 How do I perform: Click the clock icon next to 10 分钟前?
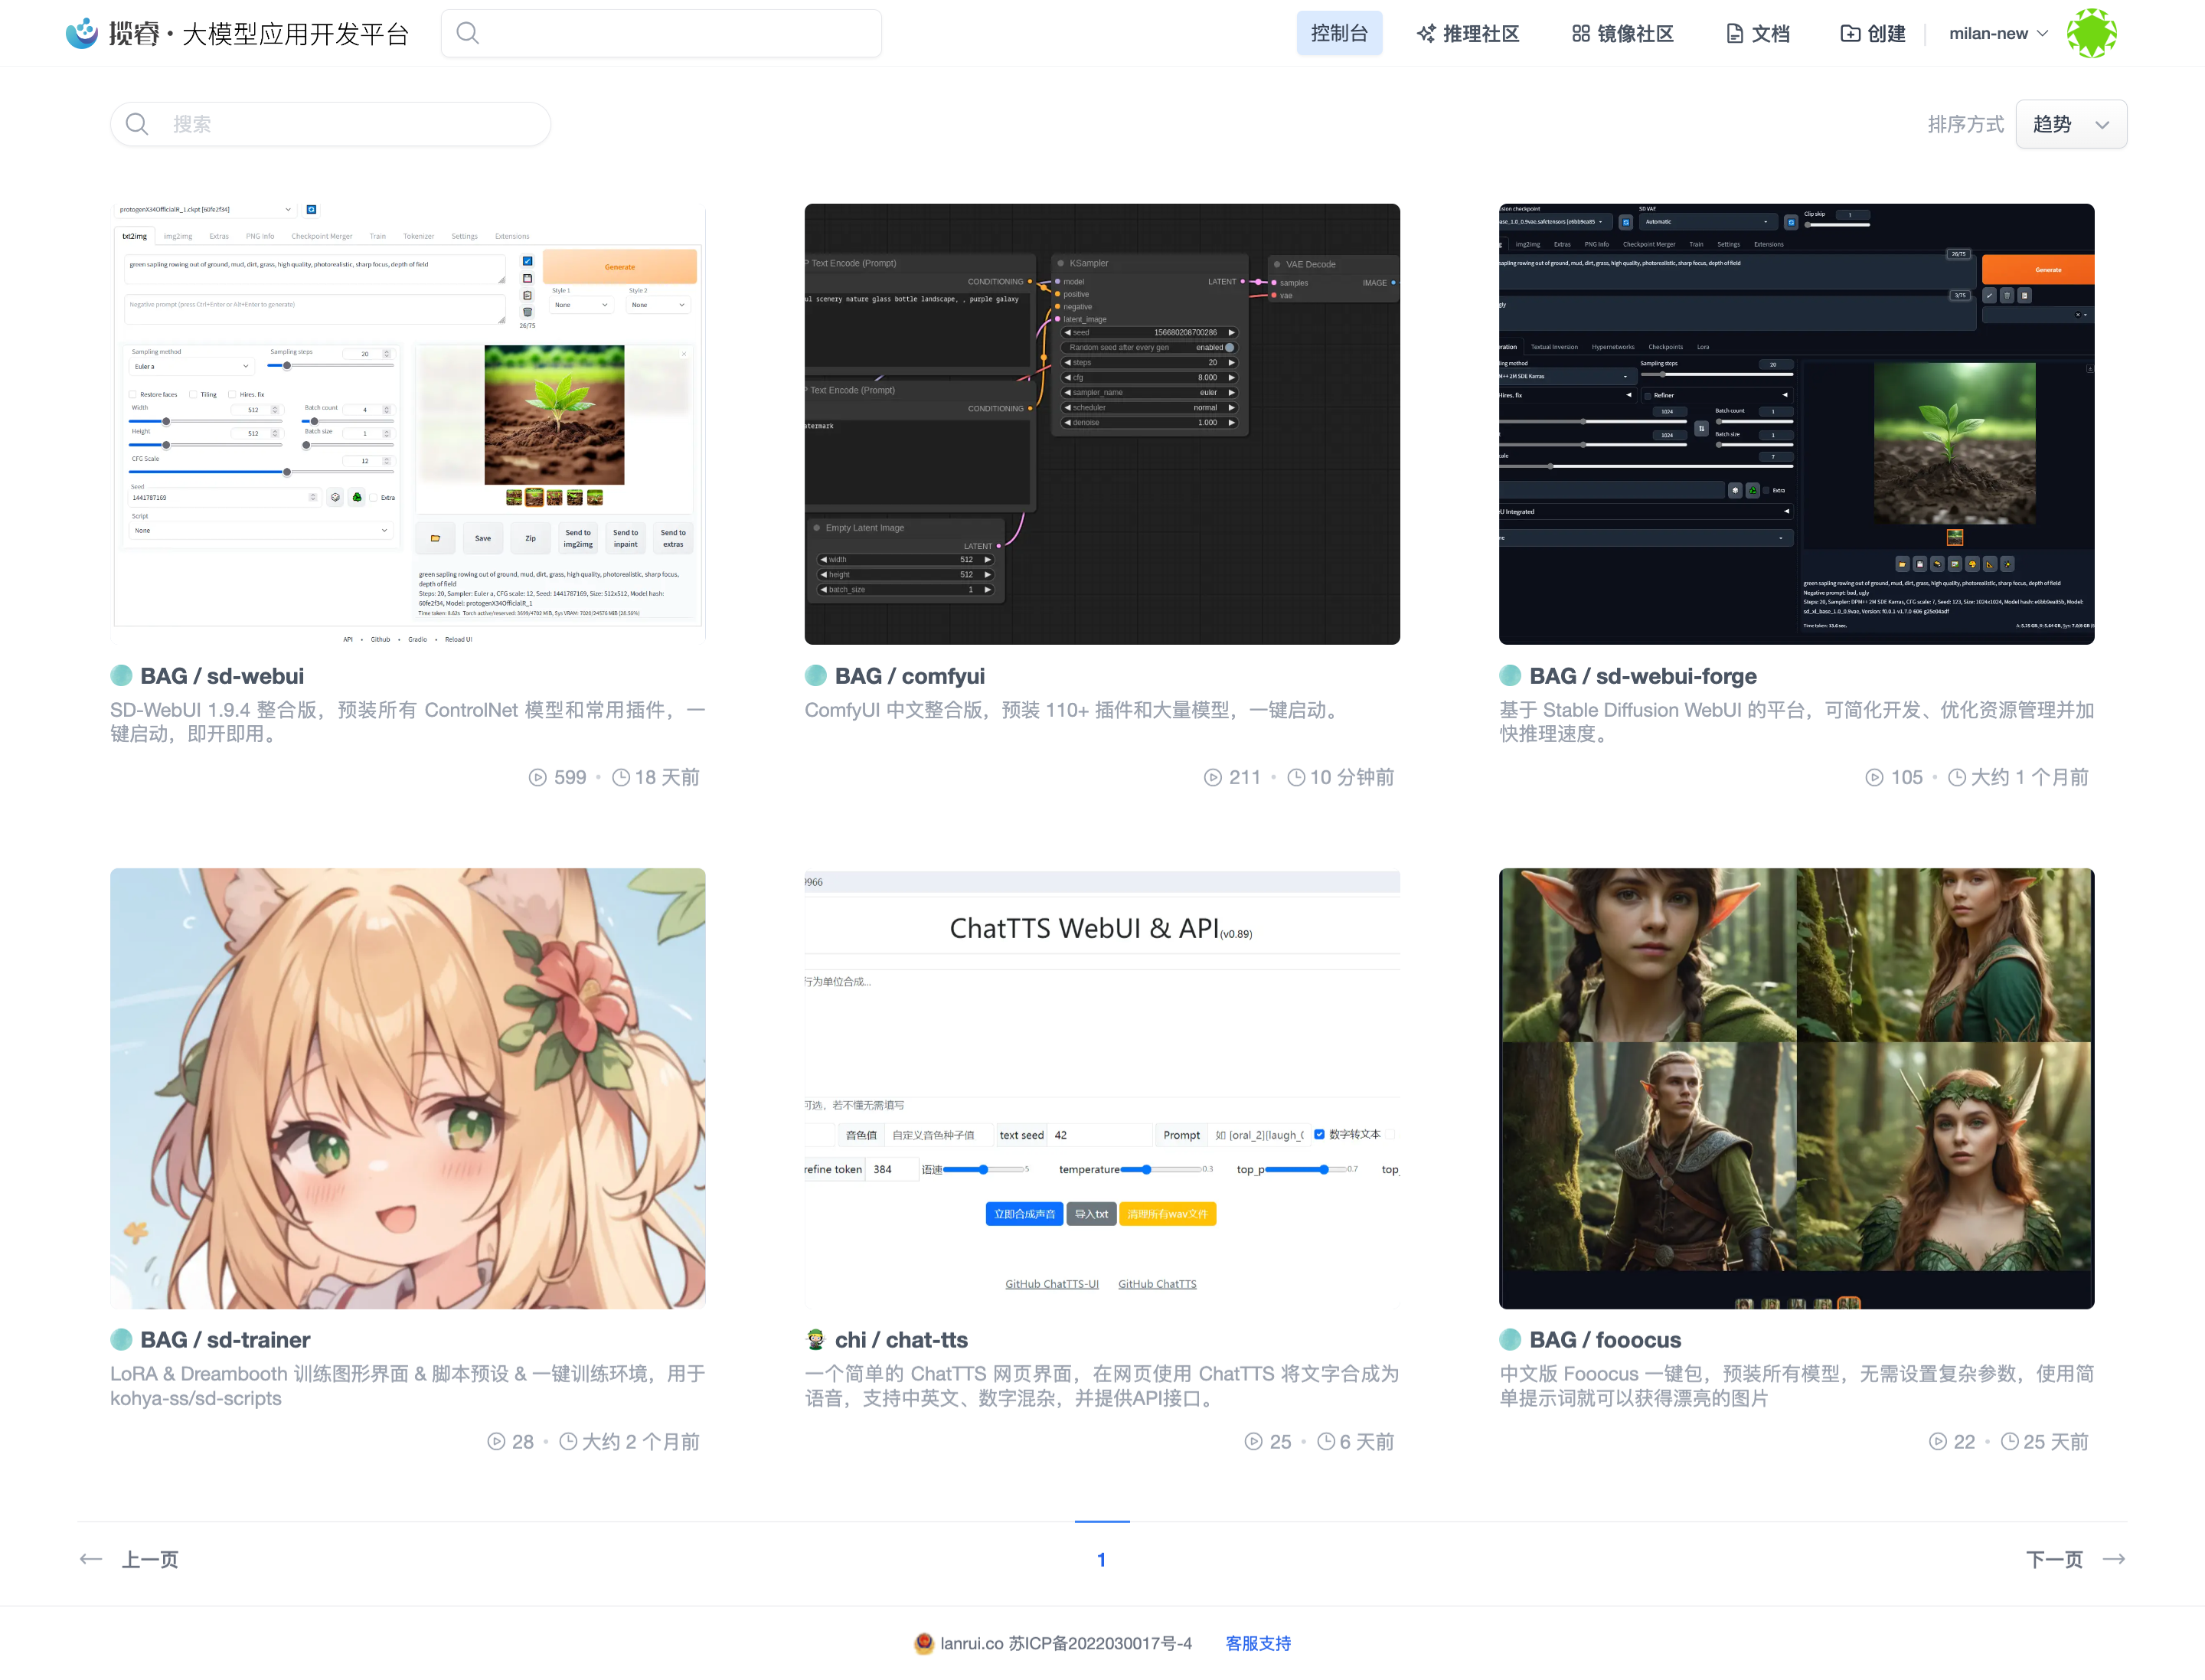1296,778
